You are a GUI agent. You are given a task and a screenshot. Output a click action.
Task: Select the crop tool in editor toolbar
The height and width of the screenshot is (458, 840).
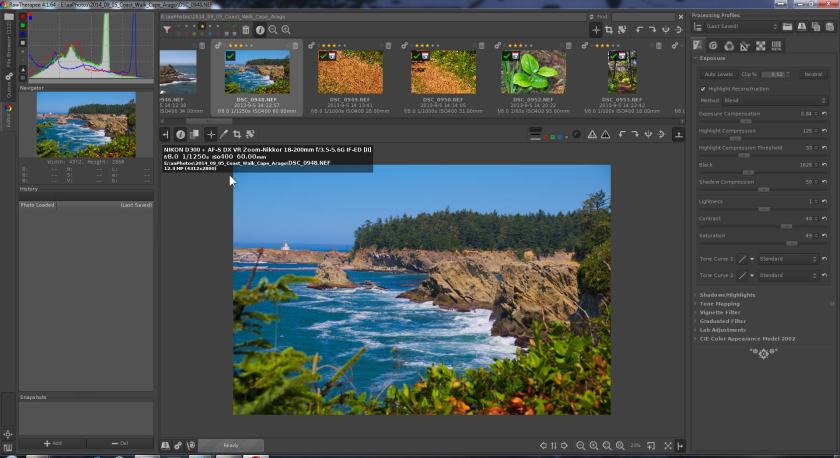(x=237, y=134)
